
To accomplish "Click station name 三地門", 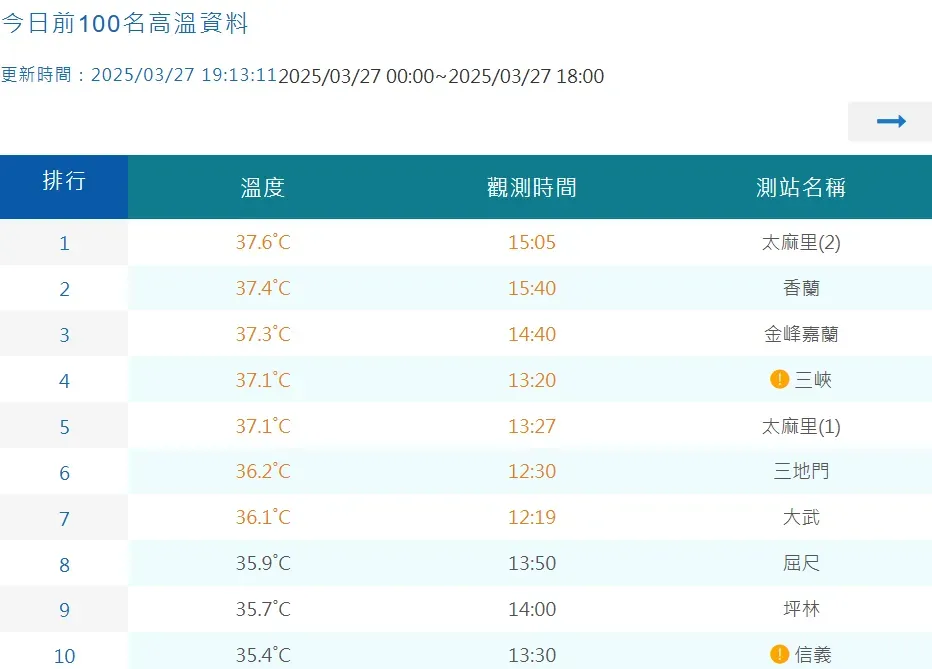I will pyautogui.click(x=801, y=471).
